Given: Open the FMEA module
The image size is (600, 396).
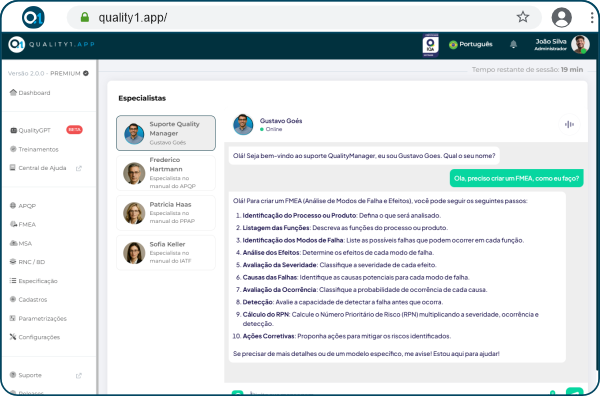Looking at the screenshot, I should (x=23, y=224).
